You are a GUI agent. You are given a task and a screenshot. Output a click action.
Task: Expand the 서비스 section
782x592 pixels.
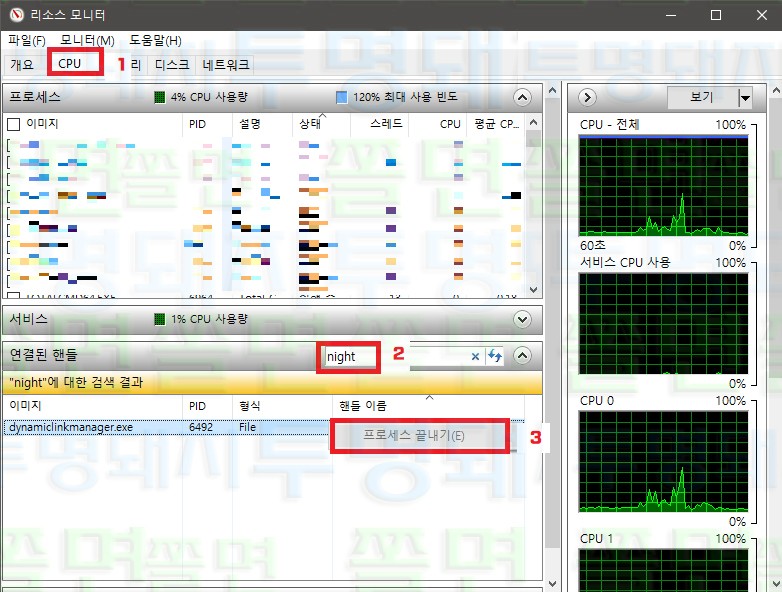[522, 319]
